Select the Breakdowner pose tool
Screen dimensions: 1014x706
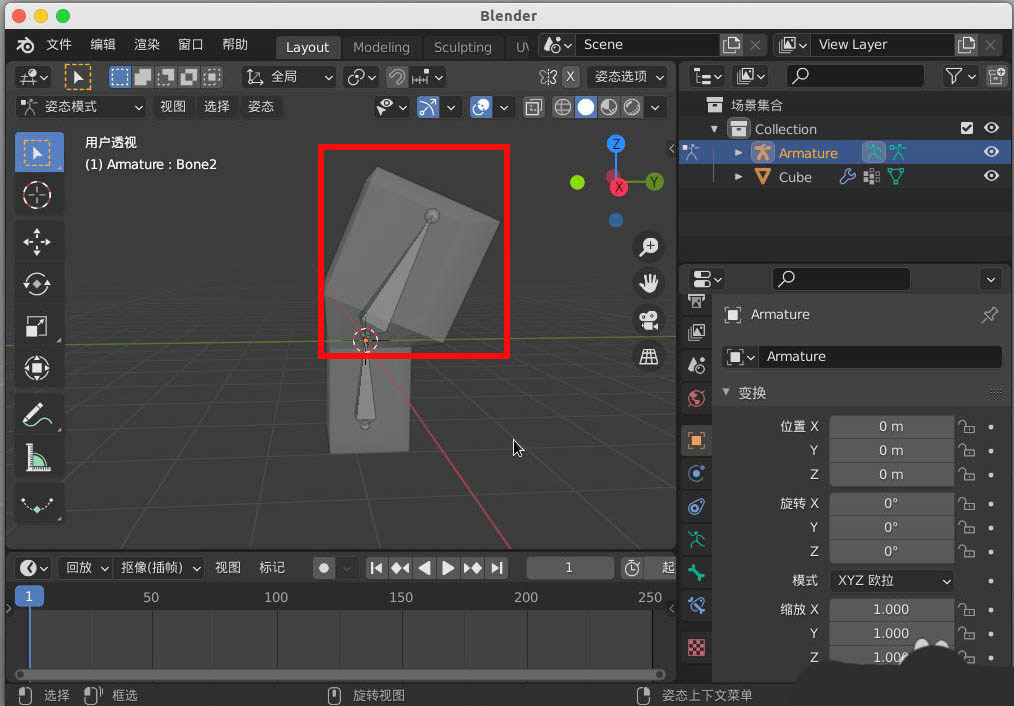coord(38,504)
